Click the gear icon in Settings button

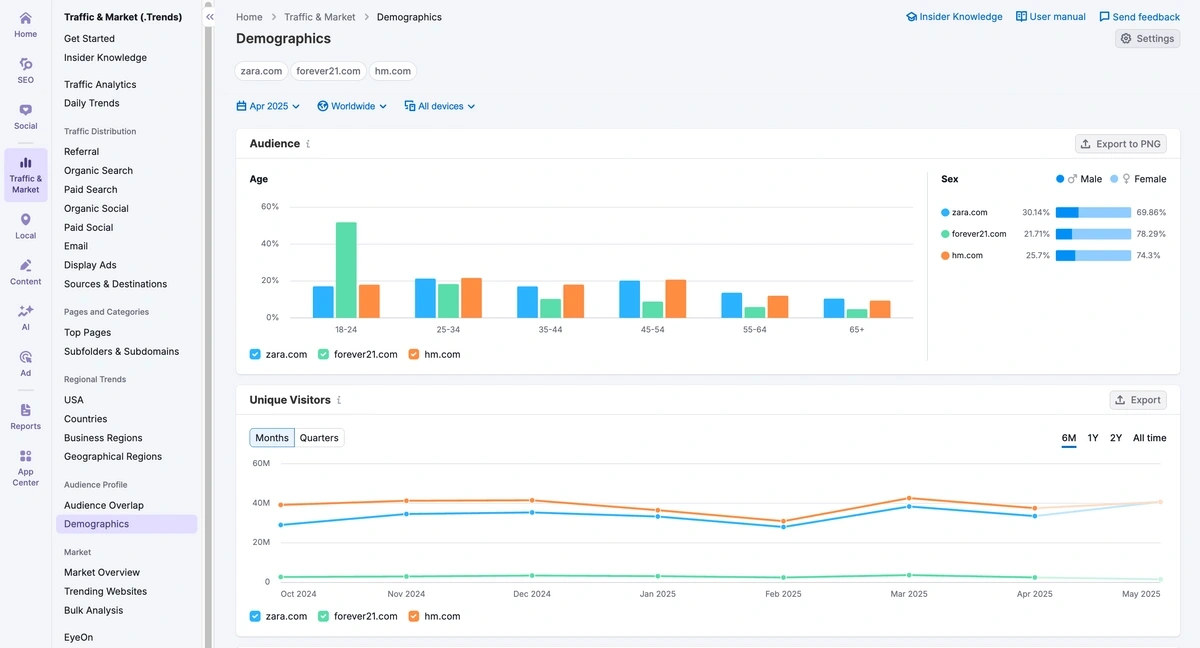point(1126,38)
